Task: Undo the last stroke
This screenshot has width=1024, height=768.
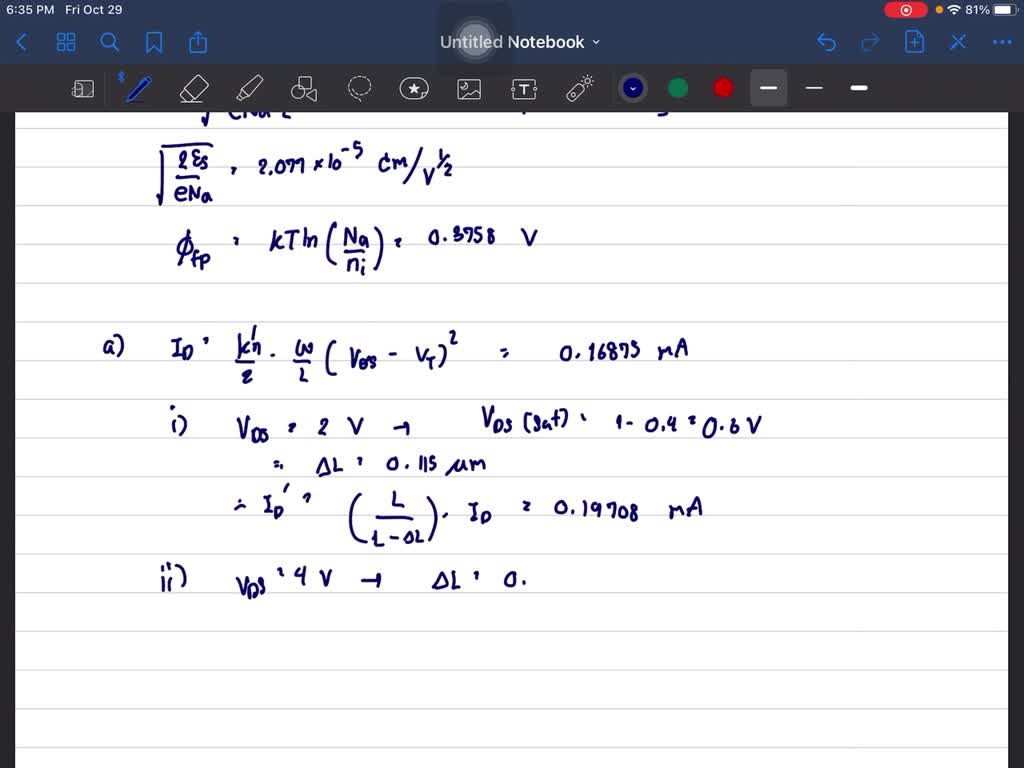Action: click(826, 42)
